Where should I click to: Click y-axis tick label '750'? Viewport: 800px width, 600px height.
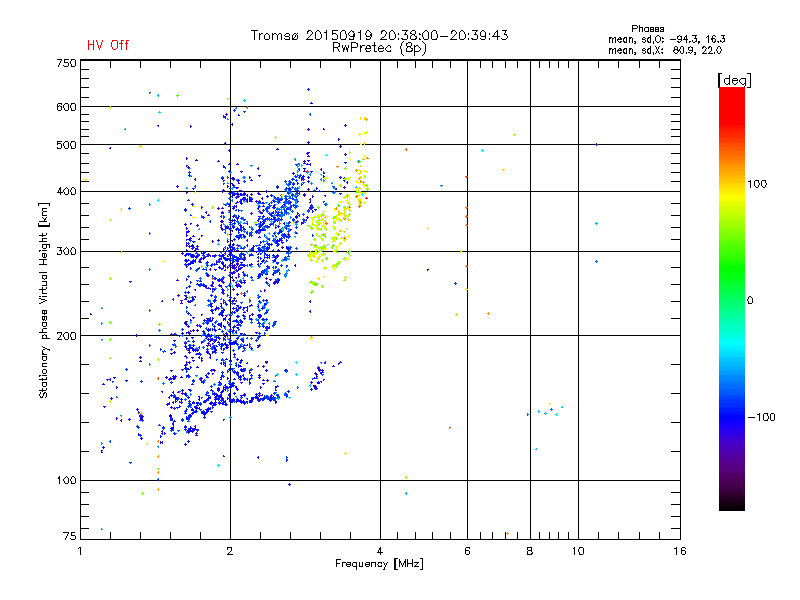pyautogui.click(x=66, y=63)
